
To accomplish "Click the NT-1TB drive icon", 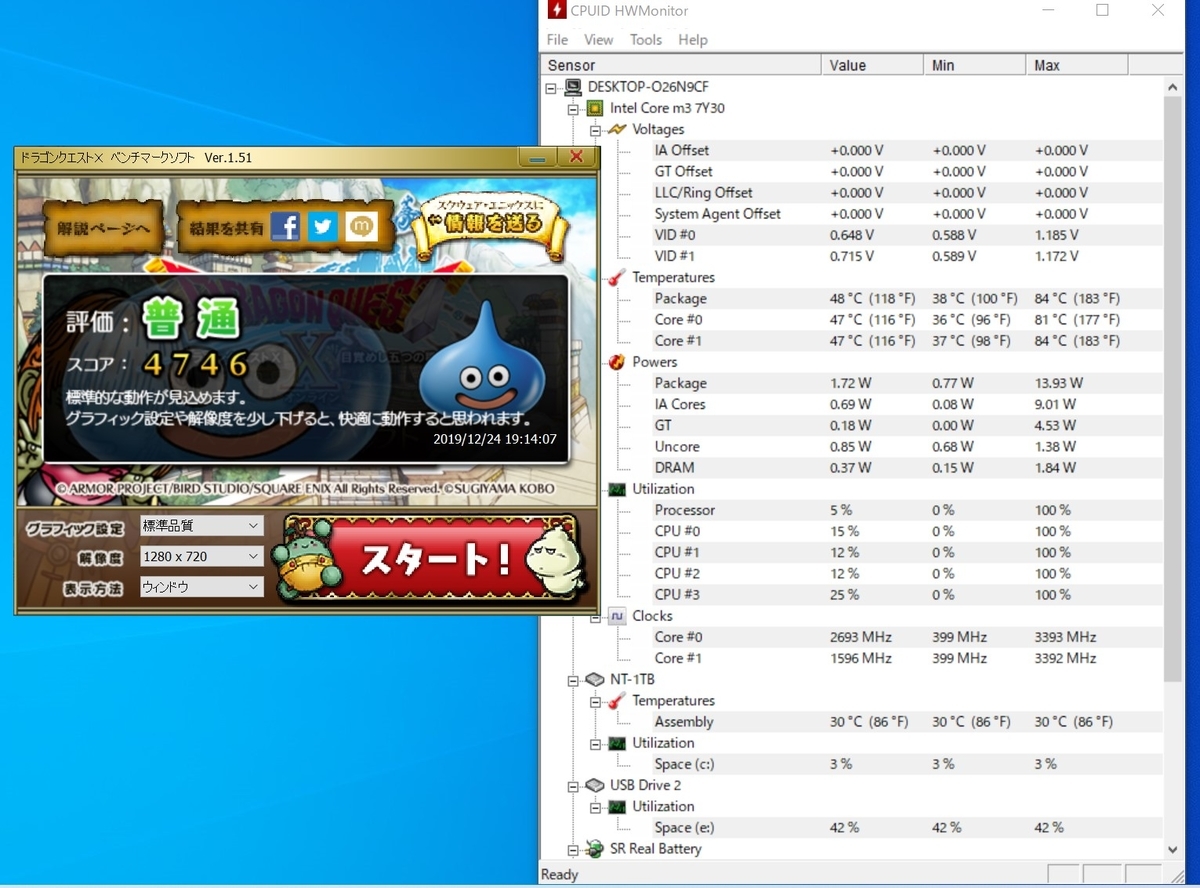I will pyautogui.click(x=595, y=679).
